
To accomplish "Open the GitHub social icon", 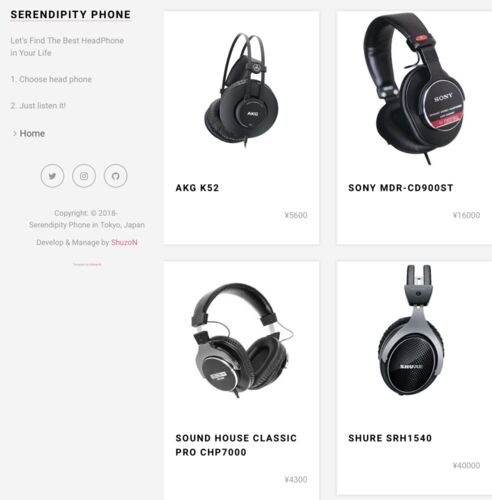I will coord(116,176).
